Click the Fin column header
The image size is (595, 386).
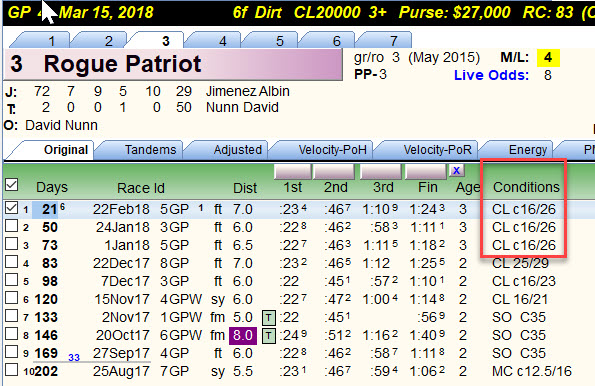tap(428, 187)
